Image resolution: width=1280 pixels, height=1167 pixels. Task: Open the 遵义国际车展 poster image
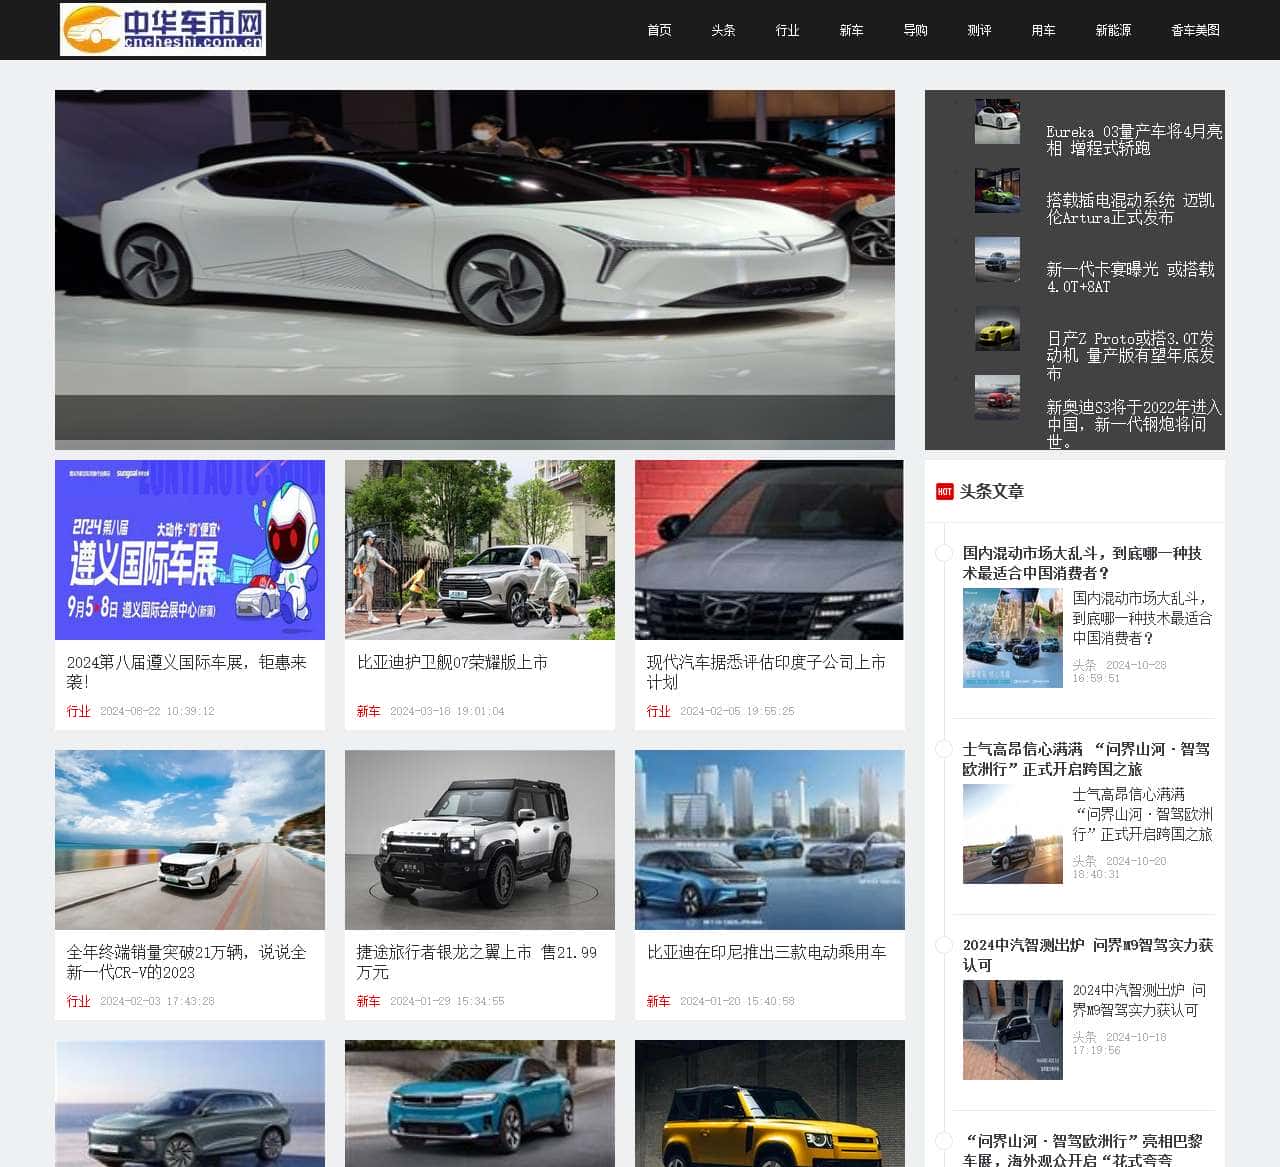pyautogui.click(x=190, y=550)
